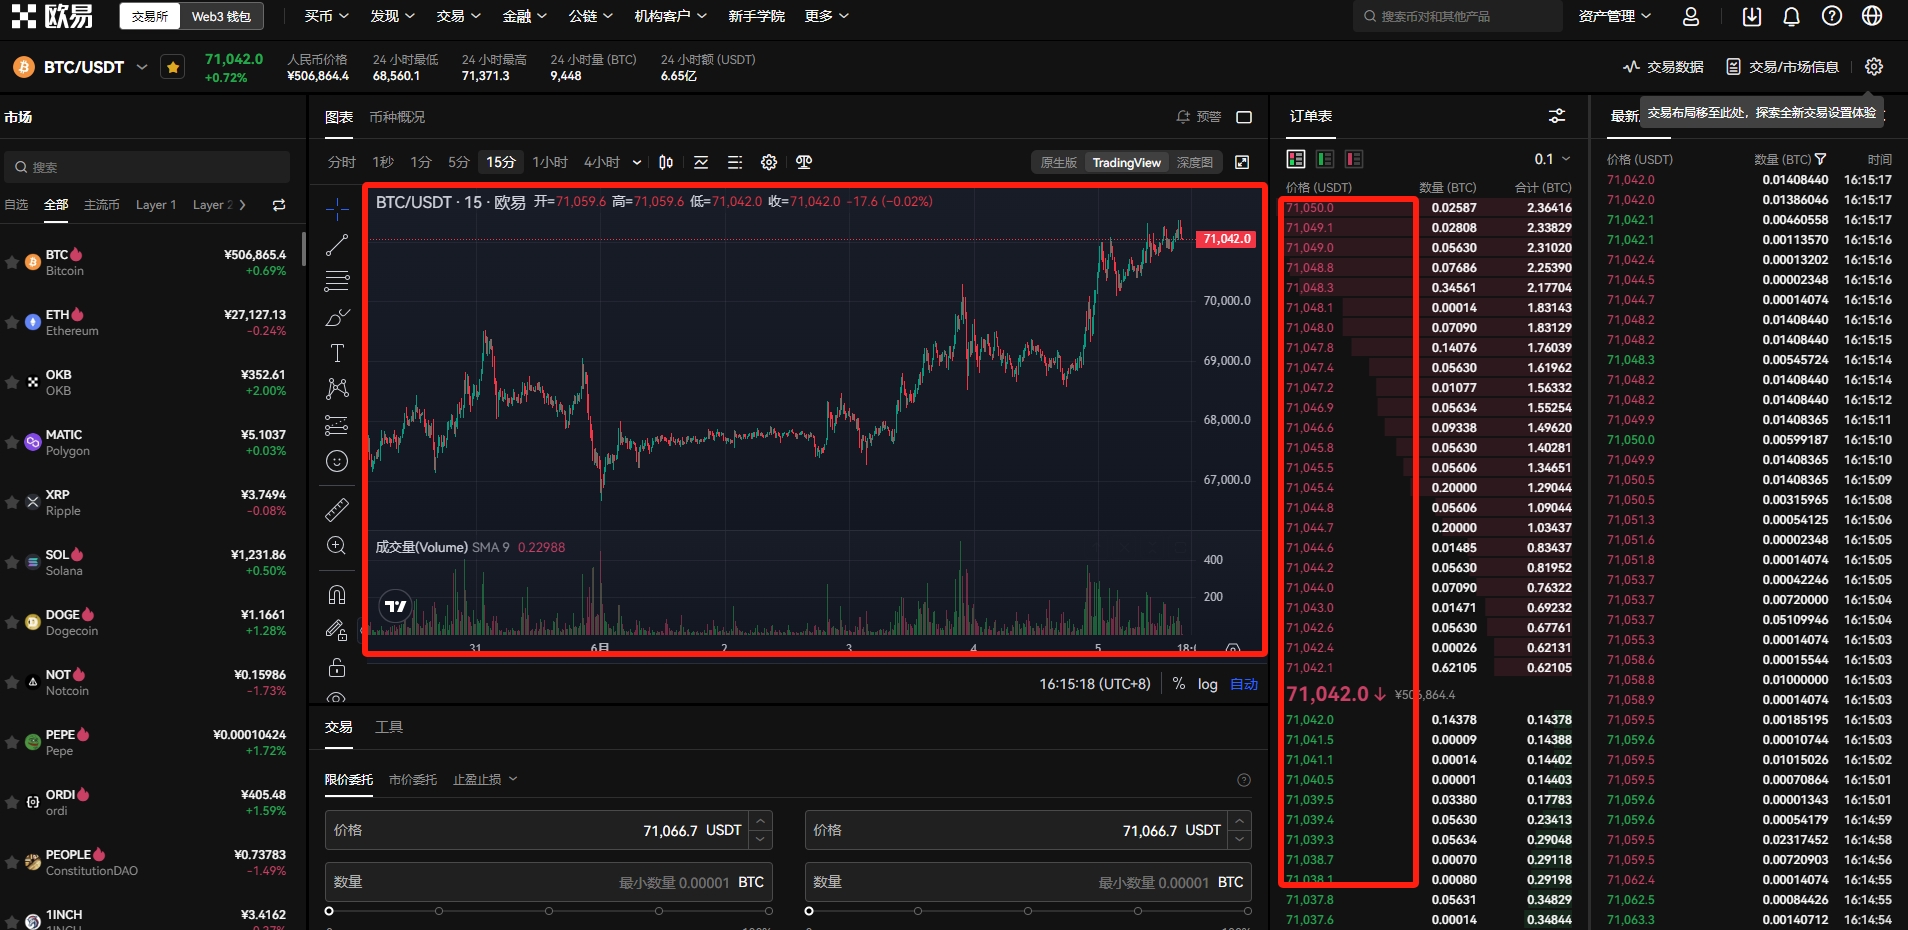Toggle BTC/USDT favorite star
Image resolution: width=1908 pixels, height=930 pixels.
173,67
